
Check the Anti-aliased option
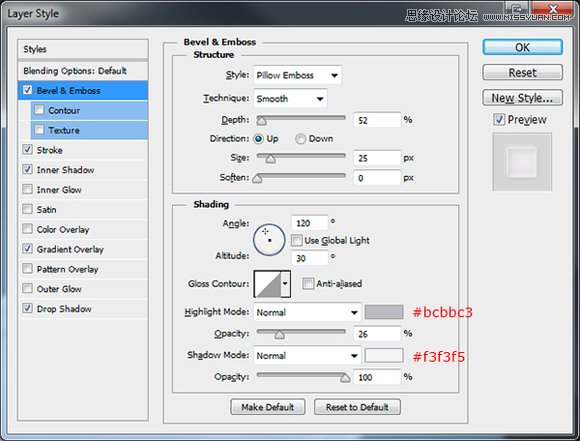pos(308,284)
